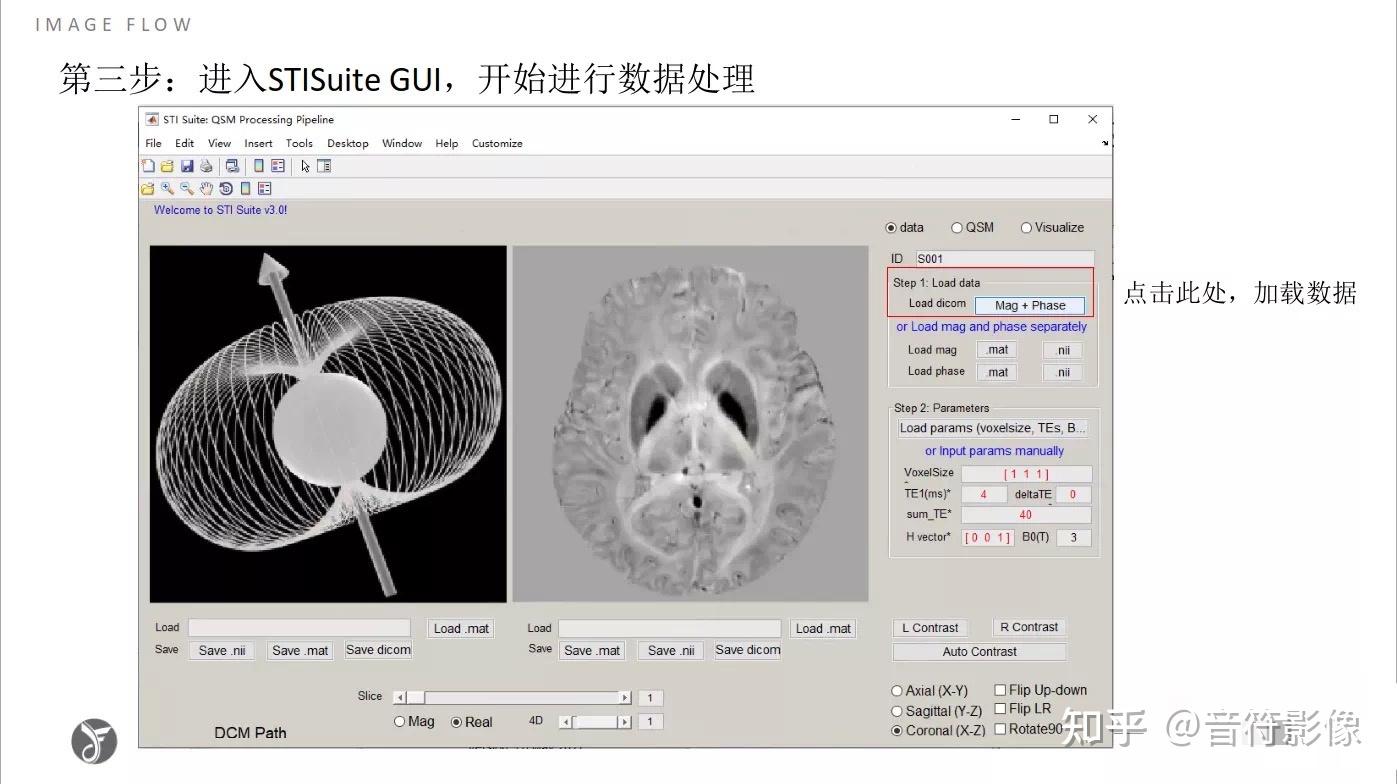Open the Customize menu
The image size is (1397, 784).
pyautogui.click(x=497, y=143)
